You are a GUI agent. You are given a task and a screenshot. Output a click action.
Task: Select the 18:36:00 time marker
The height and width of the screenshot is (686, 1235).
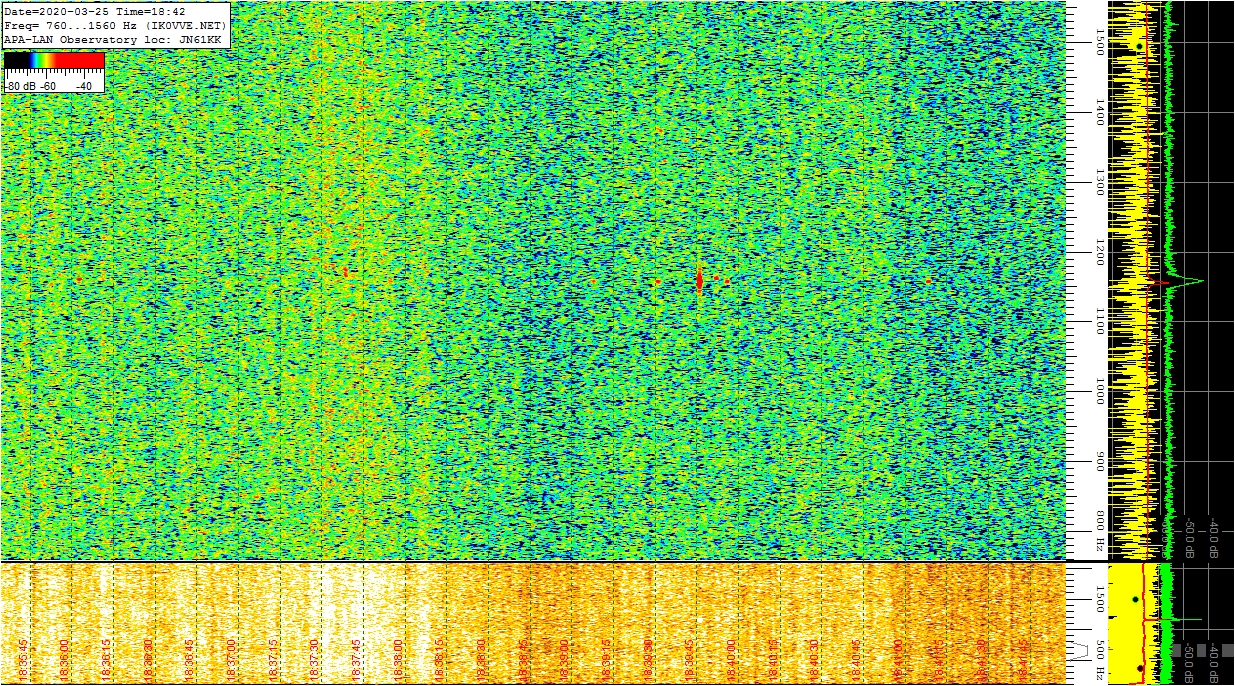pos(65,661)
